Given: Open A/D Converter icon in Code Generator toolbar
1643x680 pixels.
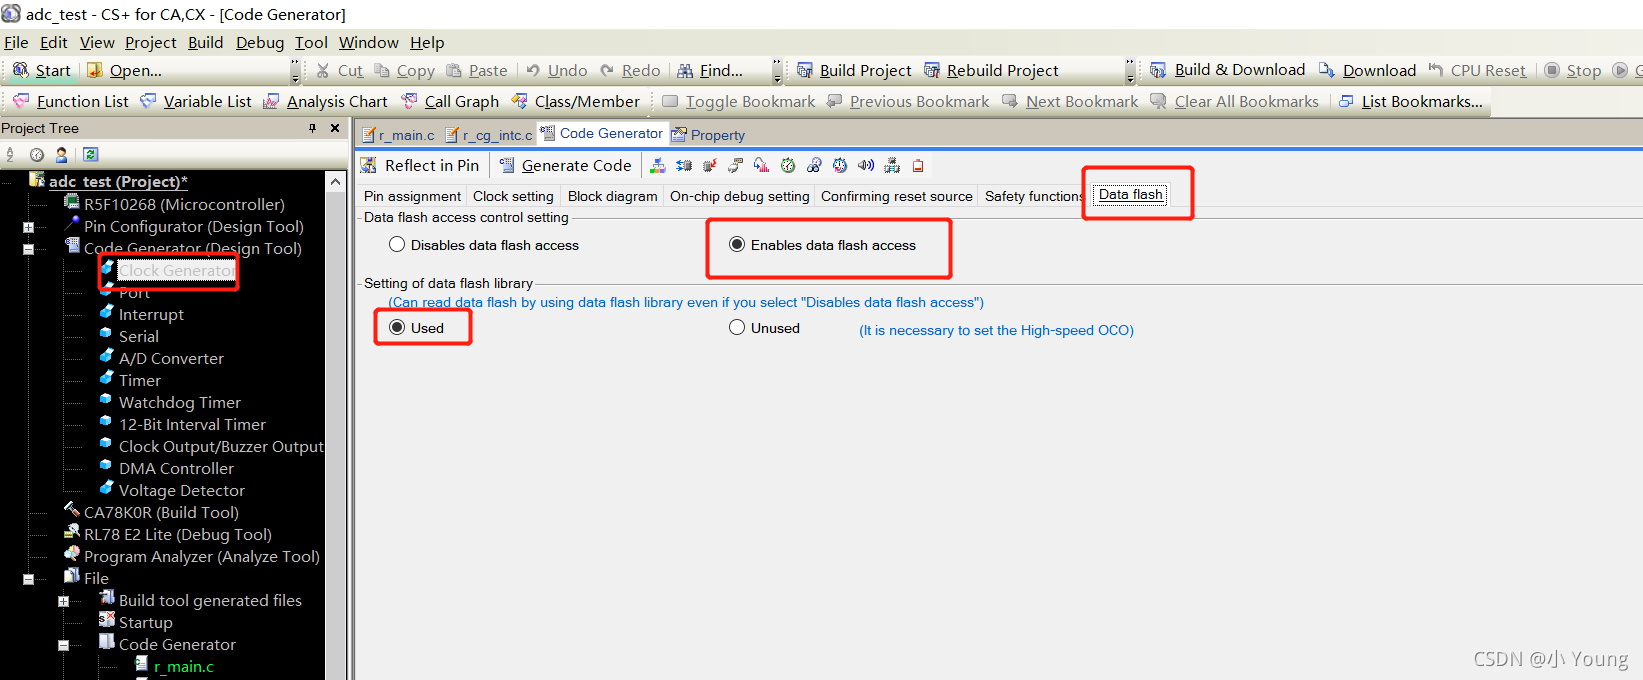Looking at the screenshot, I should tap(762, 166).
